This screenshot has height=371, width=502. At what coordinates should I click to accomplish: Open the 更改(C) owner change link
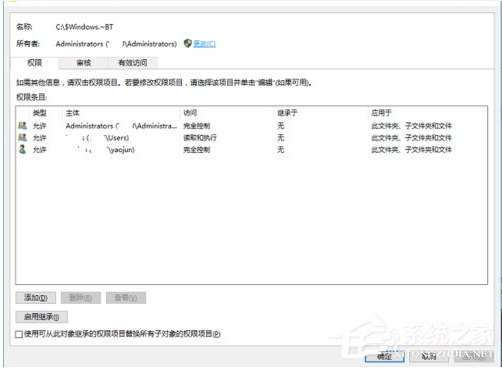tap(204, 44)
